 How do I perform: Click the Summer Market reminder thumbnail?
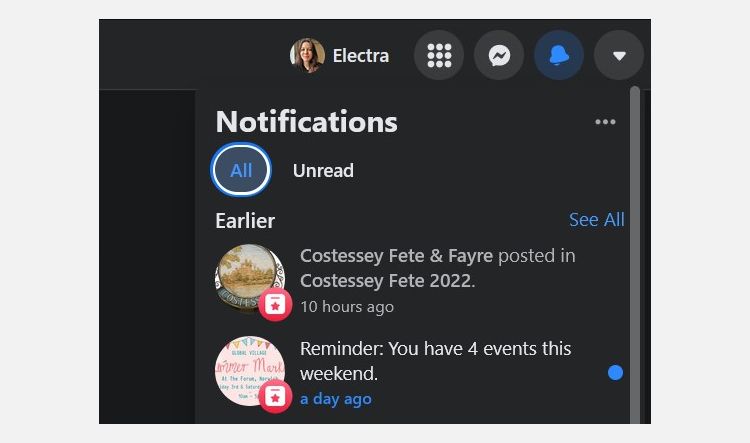[x=246, y=366]
